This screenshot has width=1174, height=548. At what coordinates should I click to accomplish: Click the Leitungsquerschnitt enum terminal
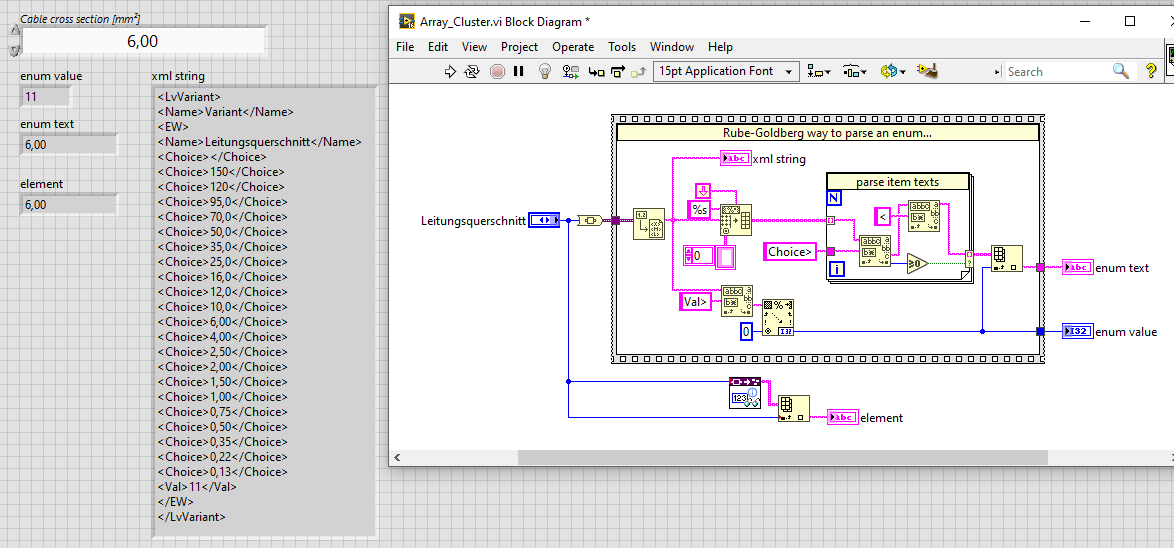543,221
